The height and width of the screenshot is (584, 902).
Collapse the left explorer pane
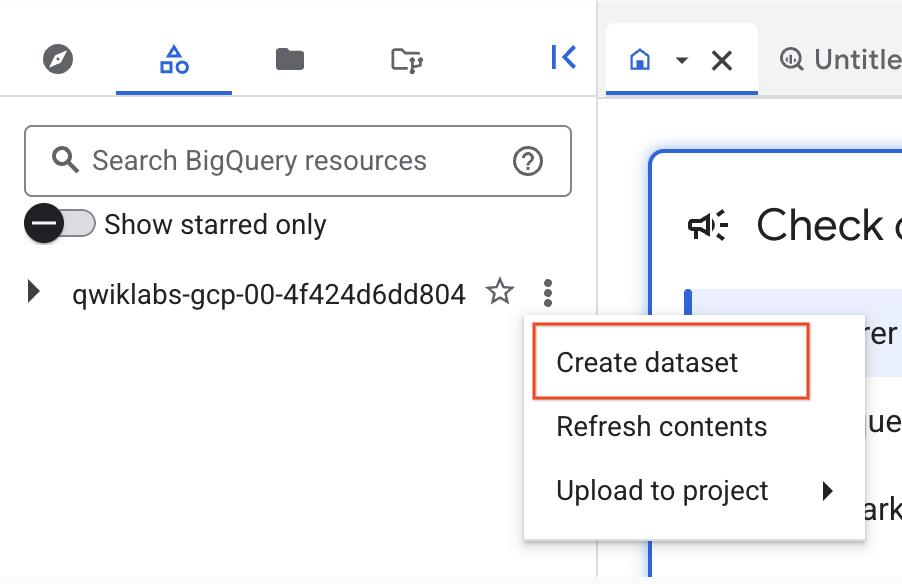(x=563, y=57)
